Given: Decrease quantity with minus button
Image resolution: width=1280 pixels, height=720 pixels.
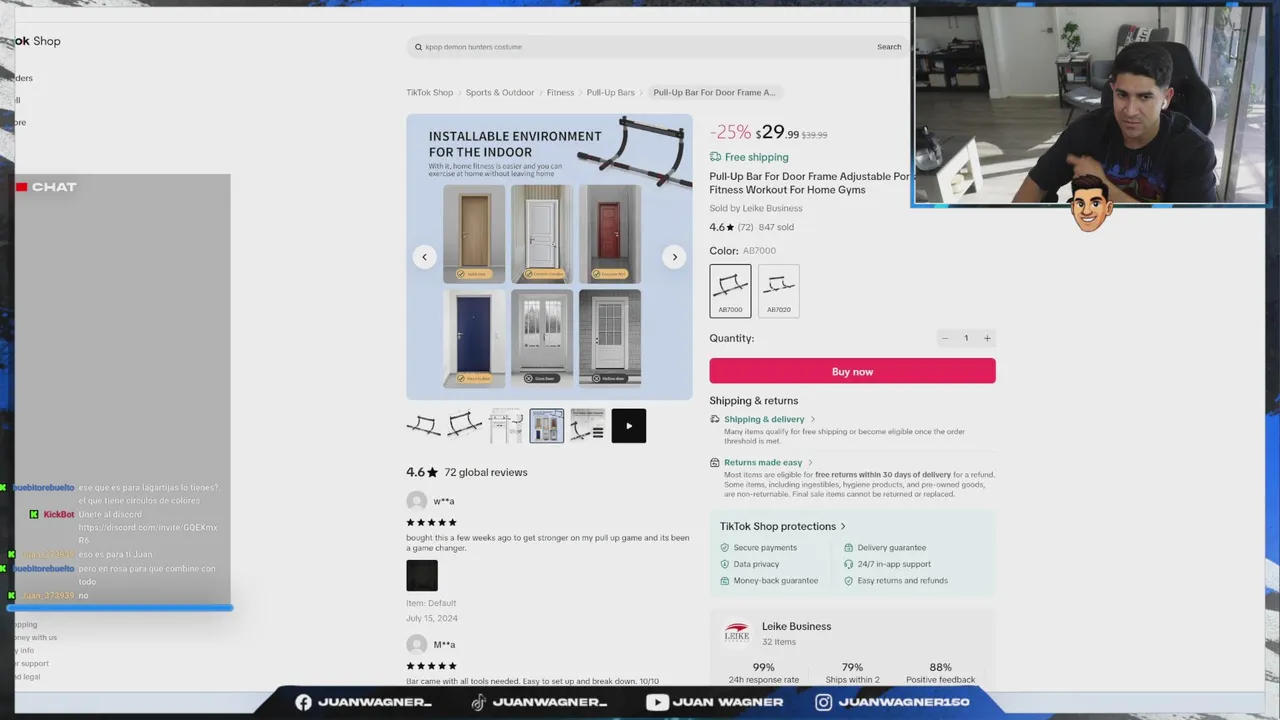Looking at the screenshot, I should (944, 338).
